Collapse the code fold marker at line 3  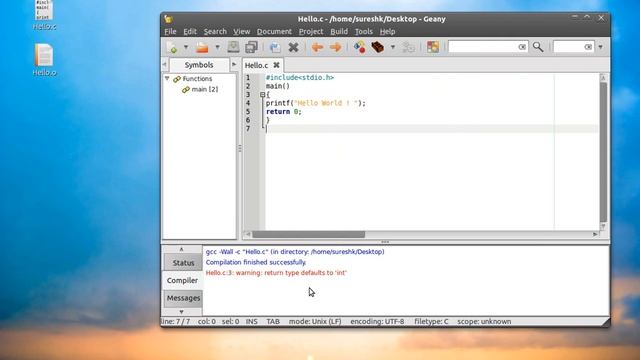point(262,95)
